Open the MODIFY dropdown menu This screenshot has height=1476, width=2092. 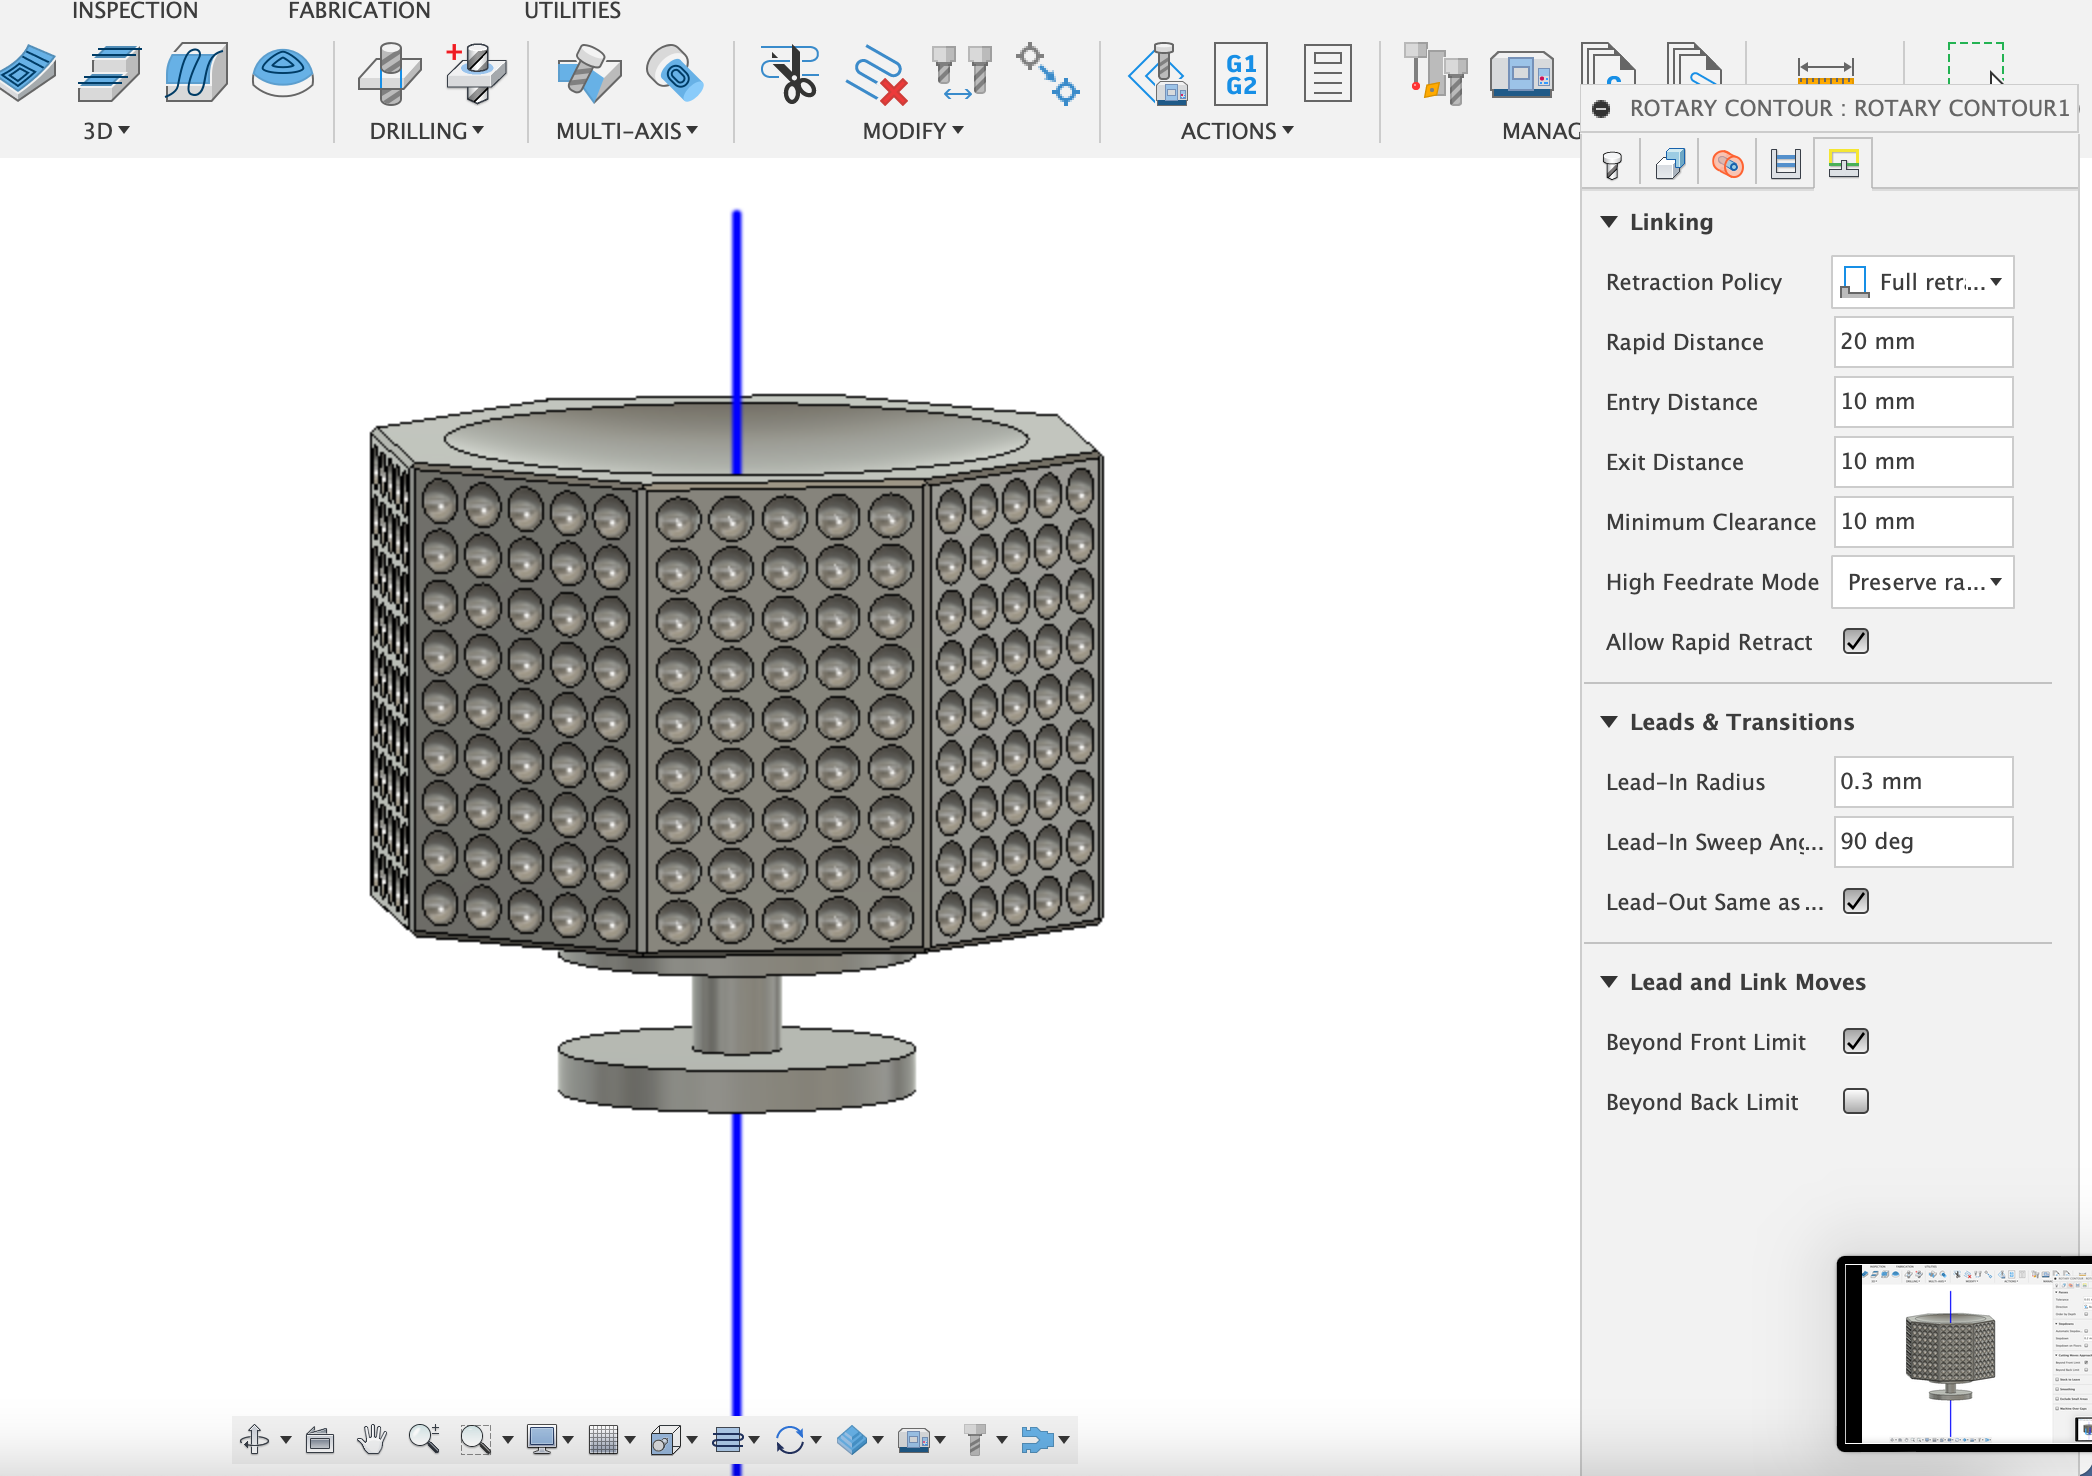[913, 131]
